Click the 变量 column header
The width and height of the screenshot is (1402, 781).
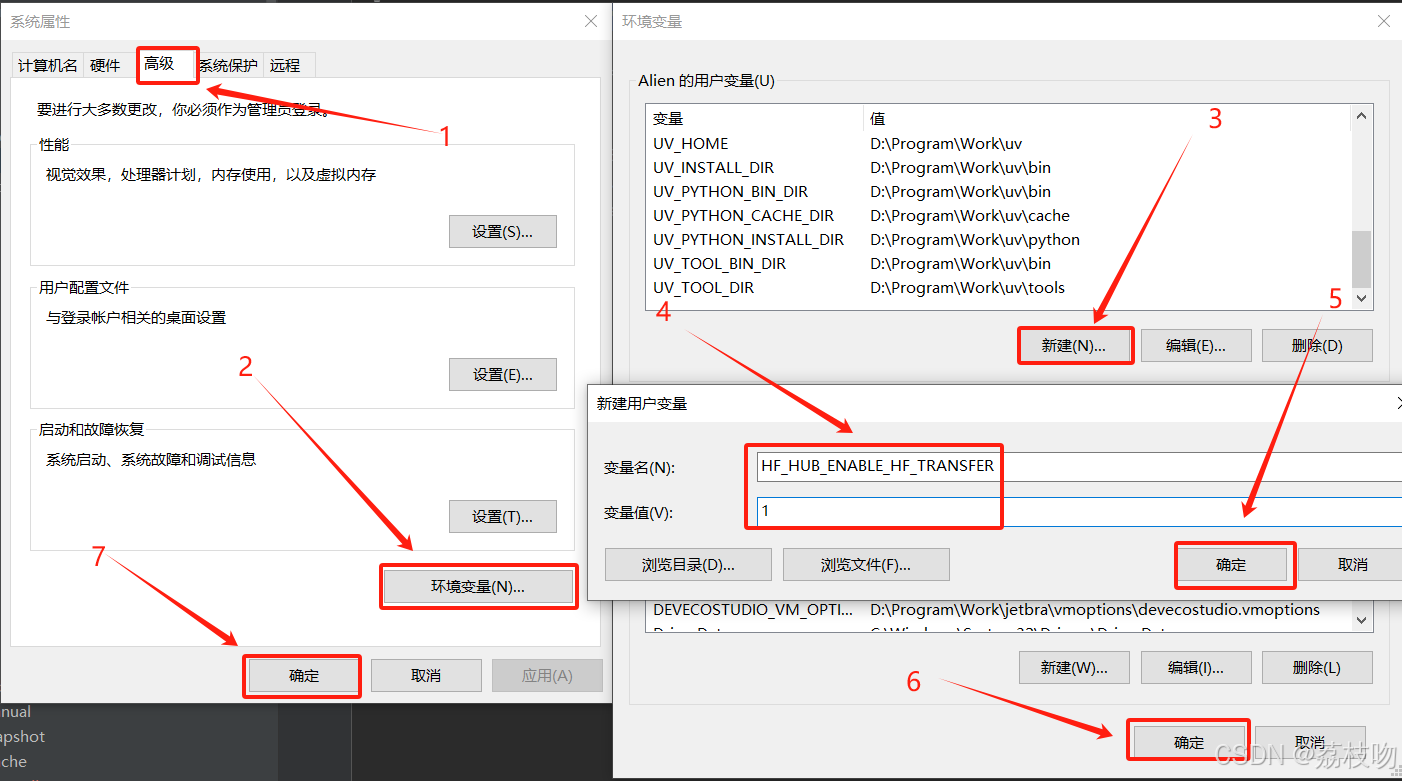754,119
